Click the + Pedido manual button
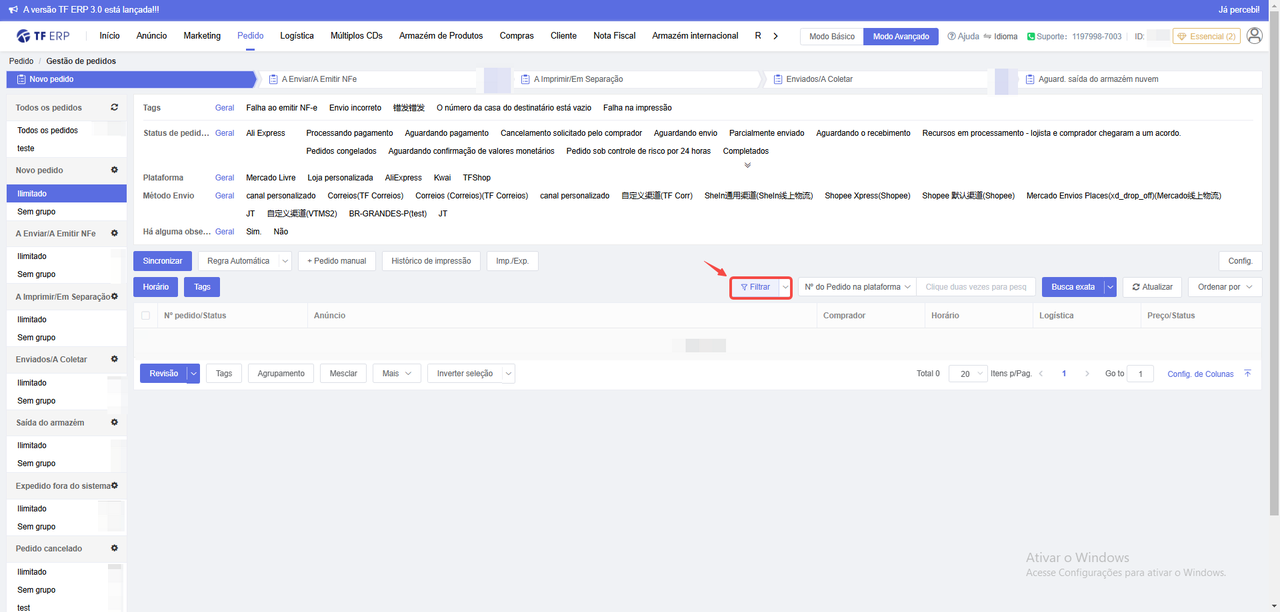1280x612 pixels. (337, 261)
